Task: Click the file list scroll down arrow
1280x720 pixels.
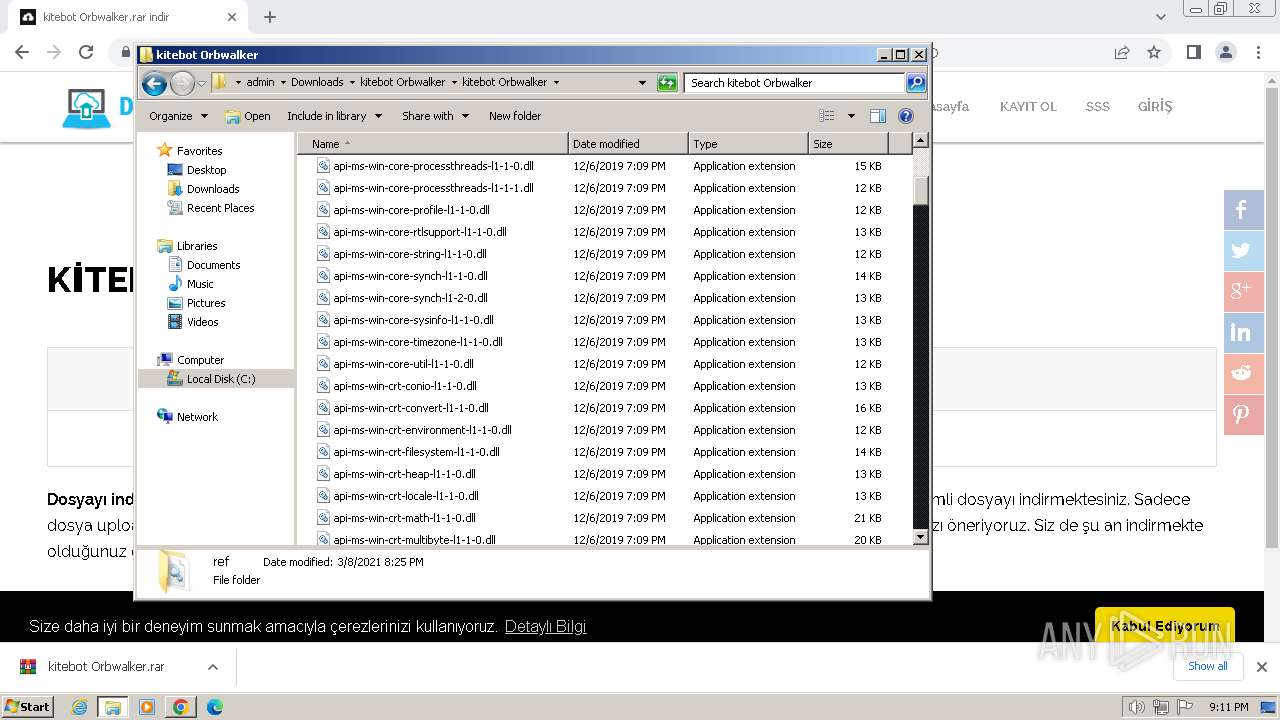Action: tap(921, 538)
